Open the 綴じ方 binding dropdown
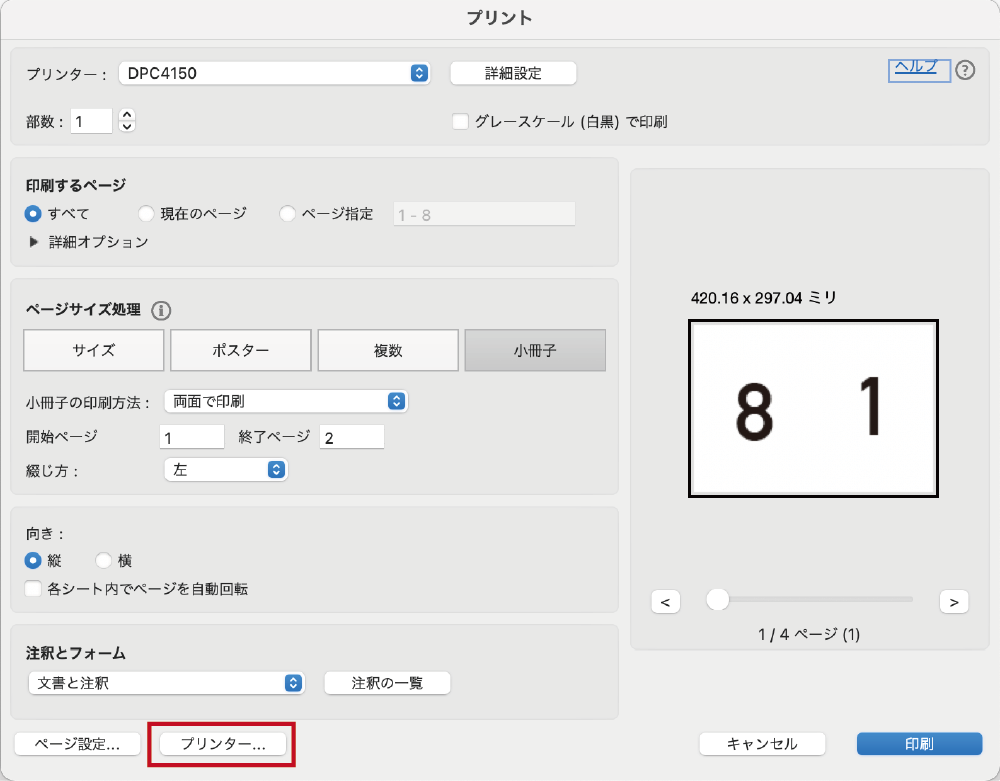The image size is (1000, 781). (225, 469)
